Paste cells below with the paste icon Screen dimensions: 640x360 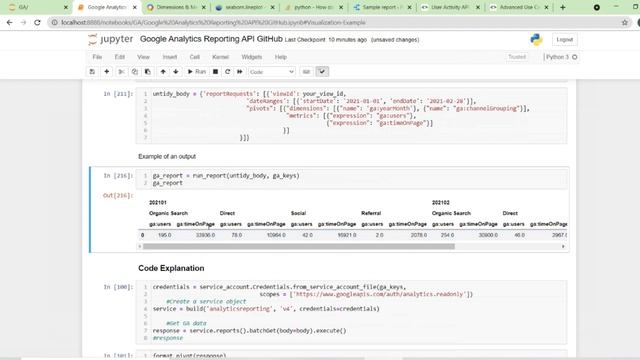click(148, 72)
